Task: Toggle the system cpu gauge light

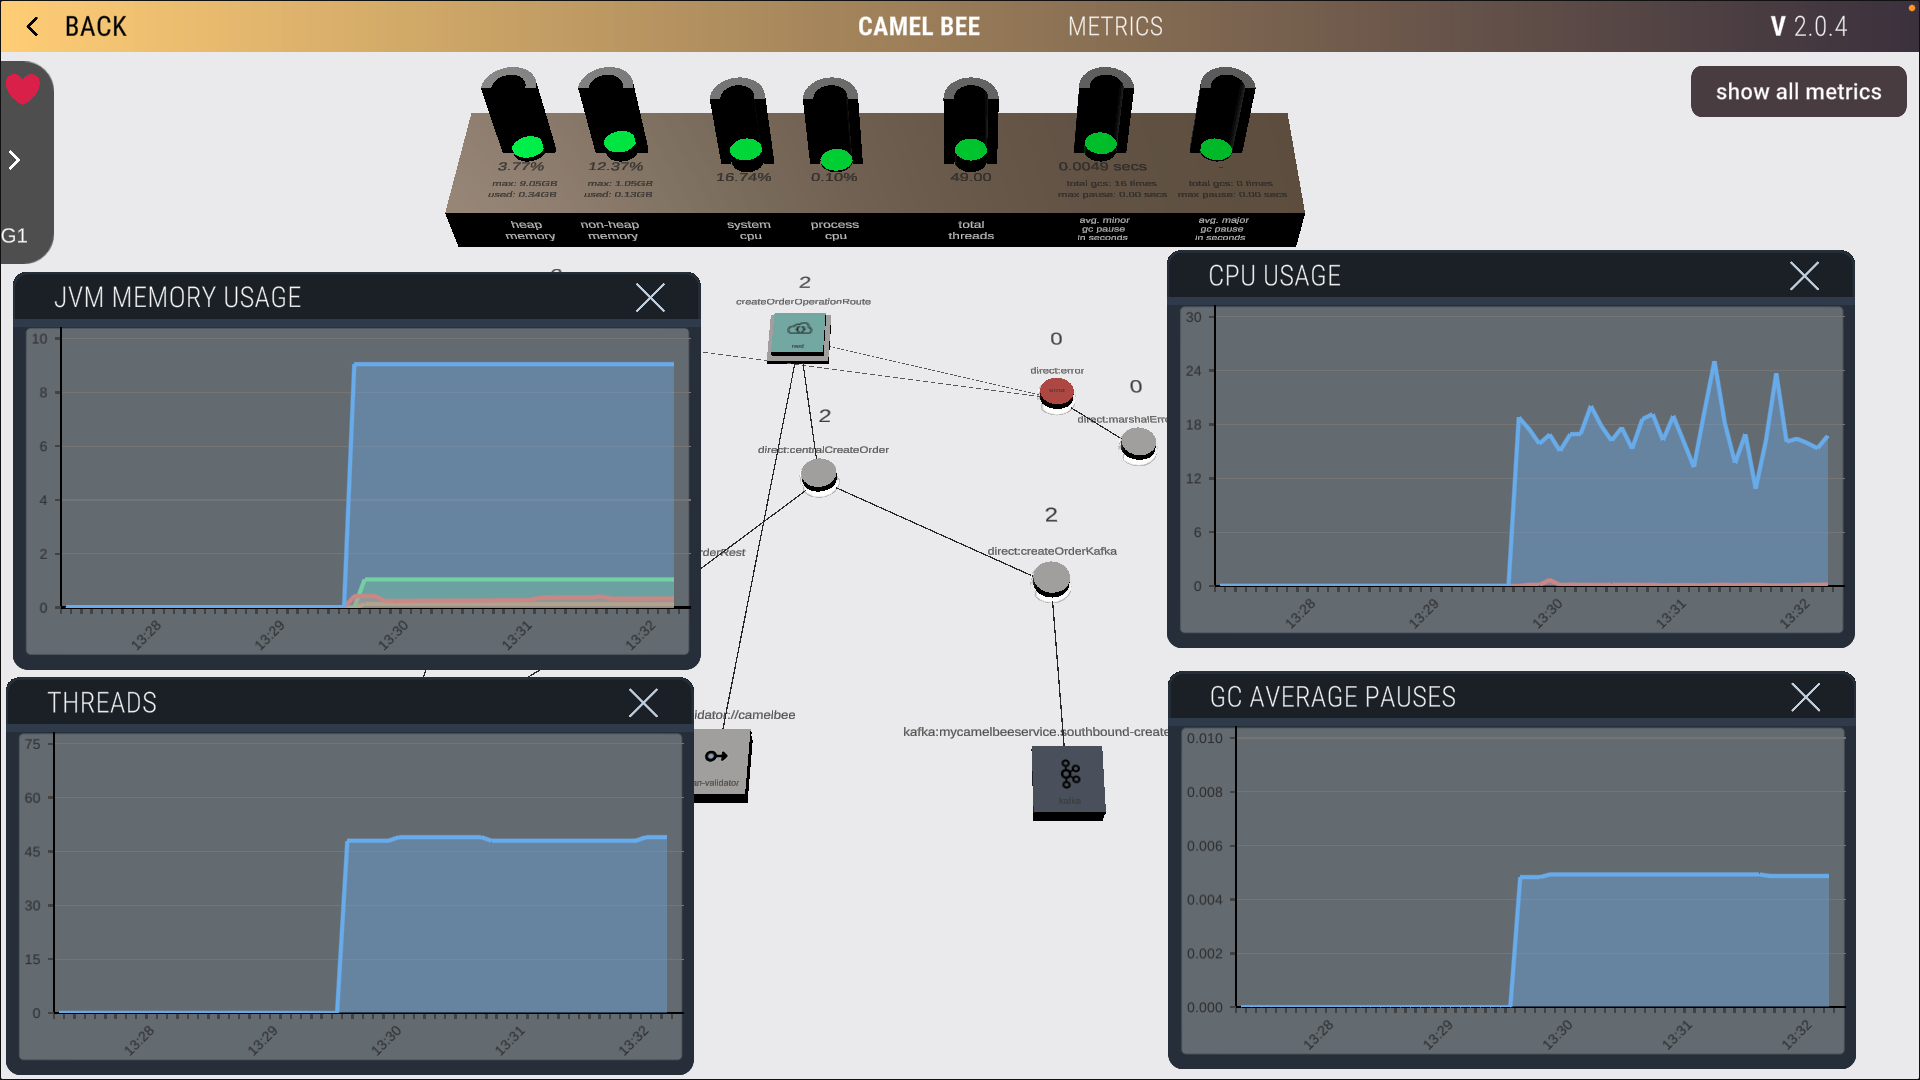Action: click(745, 150)
